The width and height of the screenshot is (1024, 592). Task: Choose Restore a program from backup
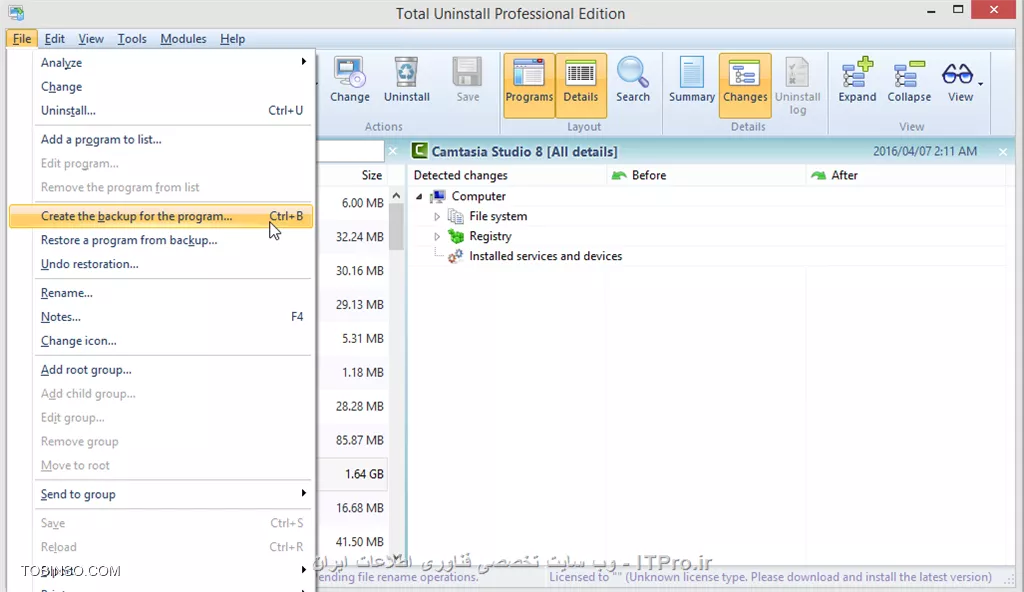pos(161,240)
